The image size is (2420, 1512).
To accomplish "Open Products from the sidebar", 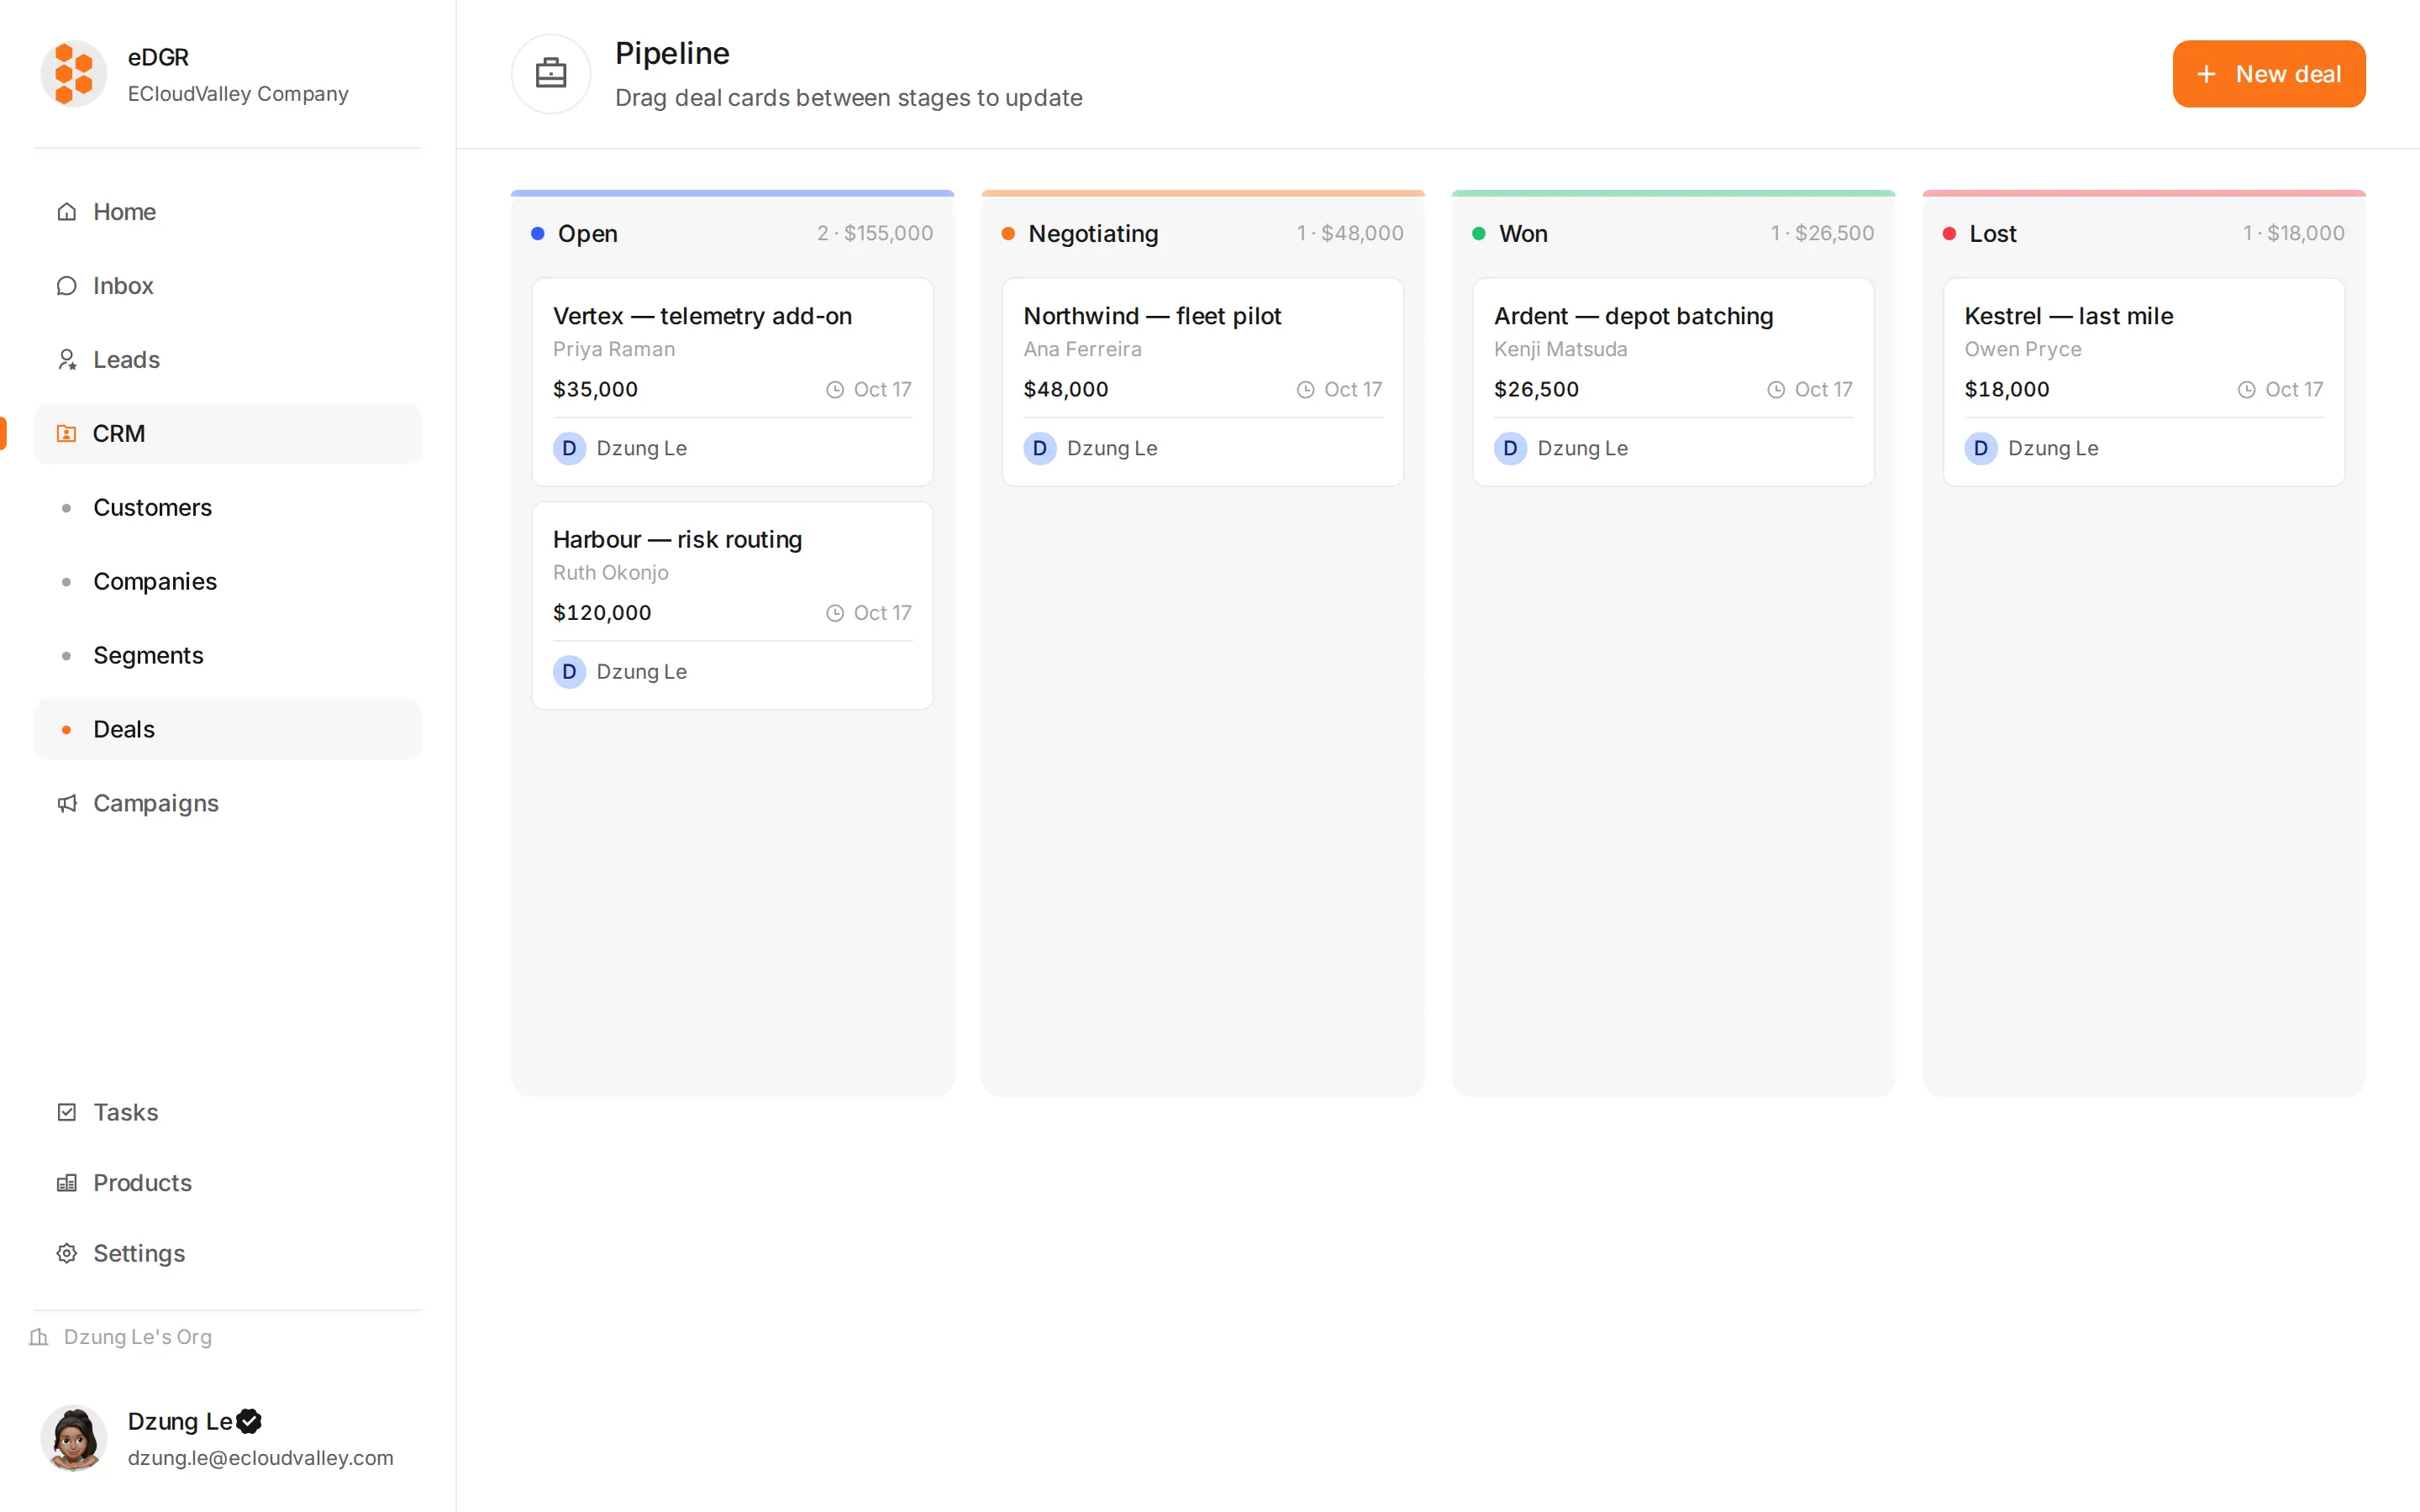I will point(227,1183).
